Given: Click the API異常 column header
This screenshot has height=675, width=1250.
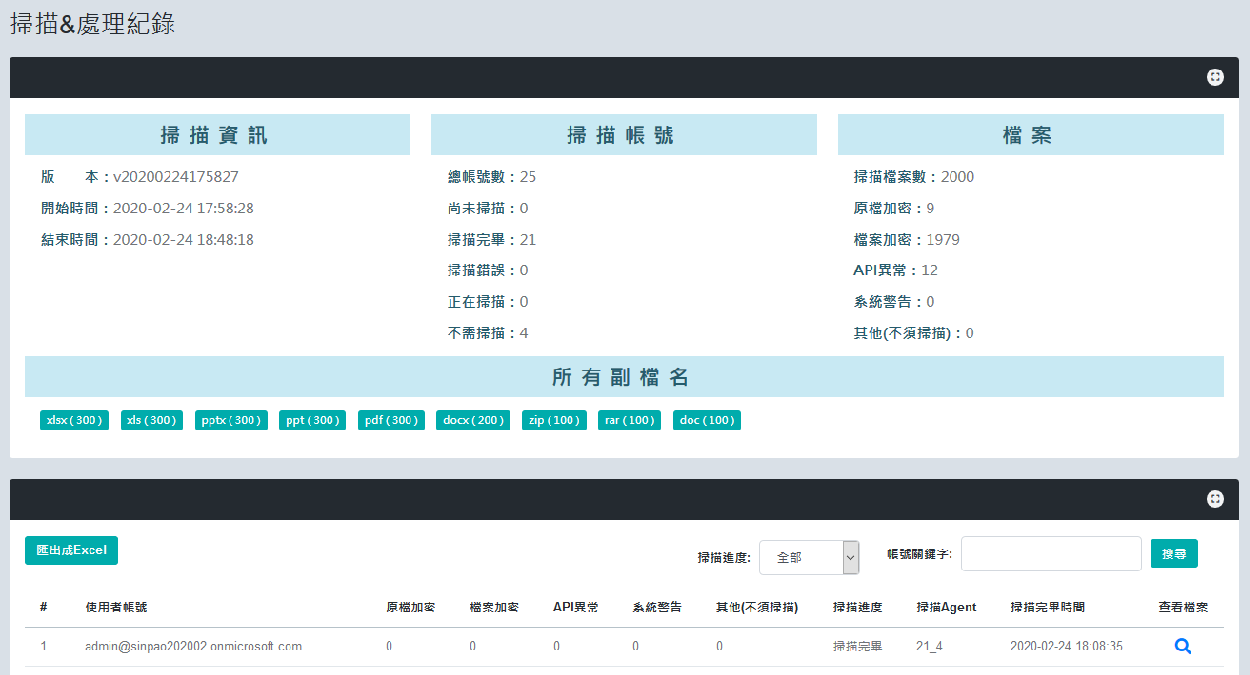Looking at the screenshot, I should pyautogui.click(x=575, y=607).
